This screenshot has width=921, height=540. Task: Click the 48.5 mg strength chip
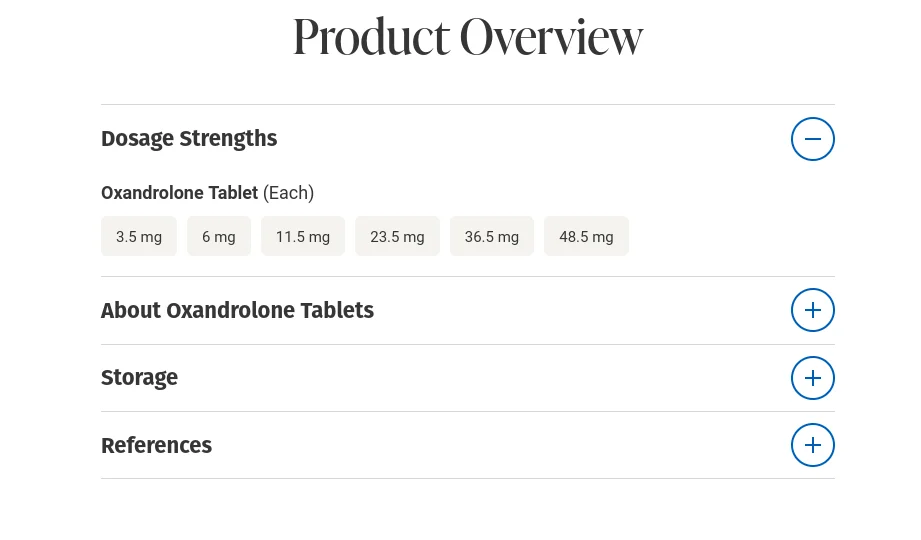[586, 237]
